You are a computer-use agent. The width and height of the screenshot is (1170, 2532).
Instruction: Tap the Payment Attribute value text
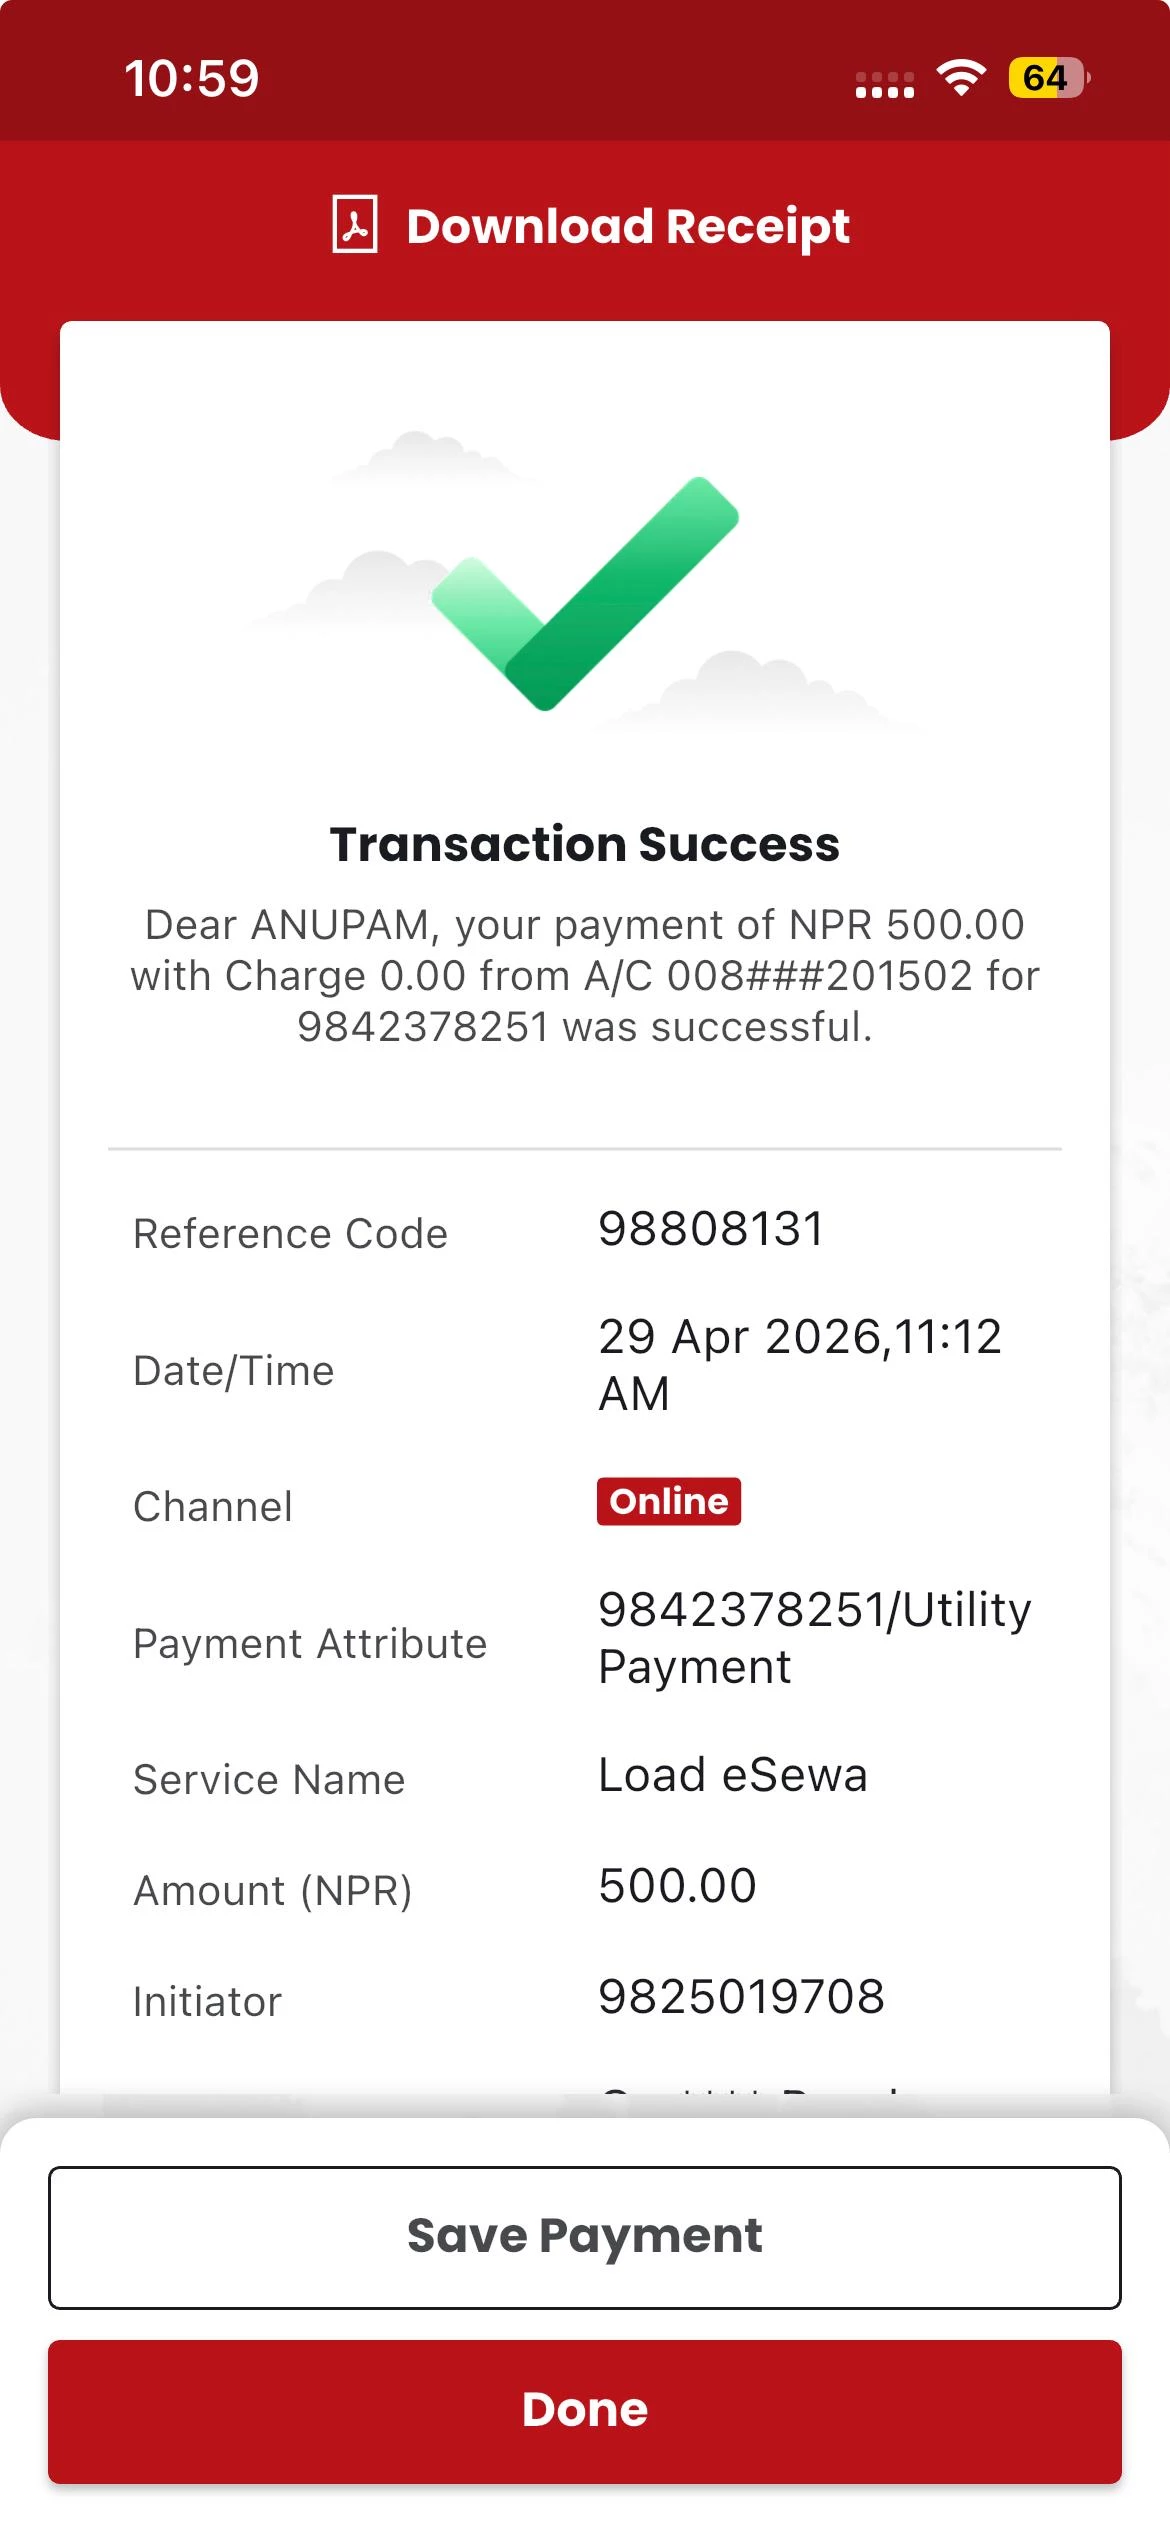click(x=814, y=1638)
